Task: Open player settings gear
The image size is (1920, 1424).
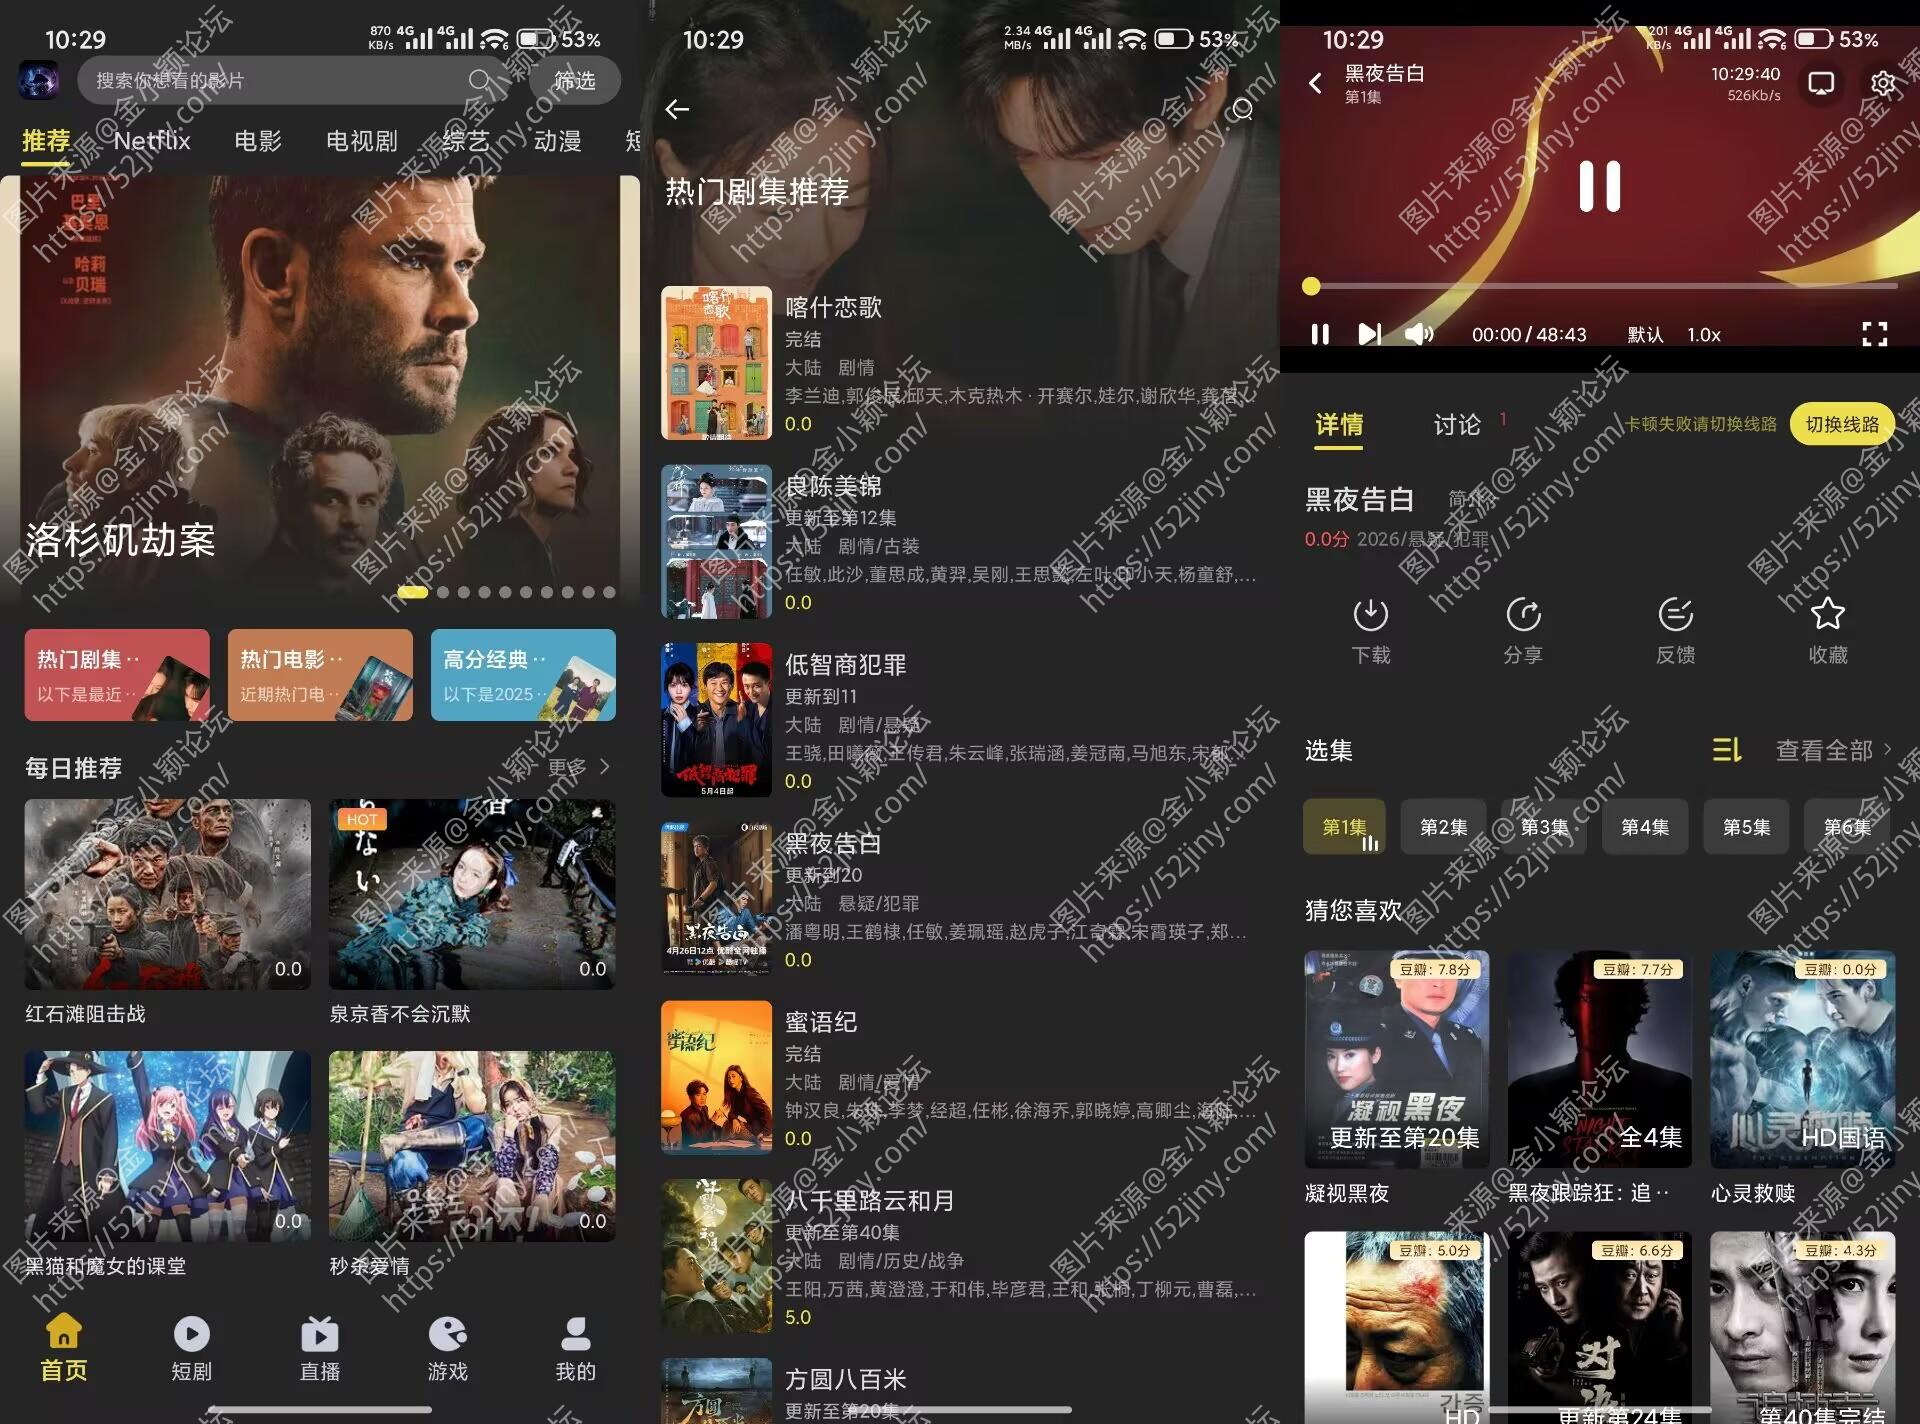Action: [1882, 83]
